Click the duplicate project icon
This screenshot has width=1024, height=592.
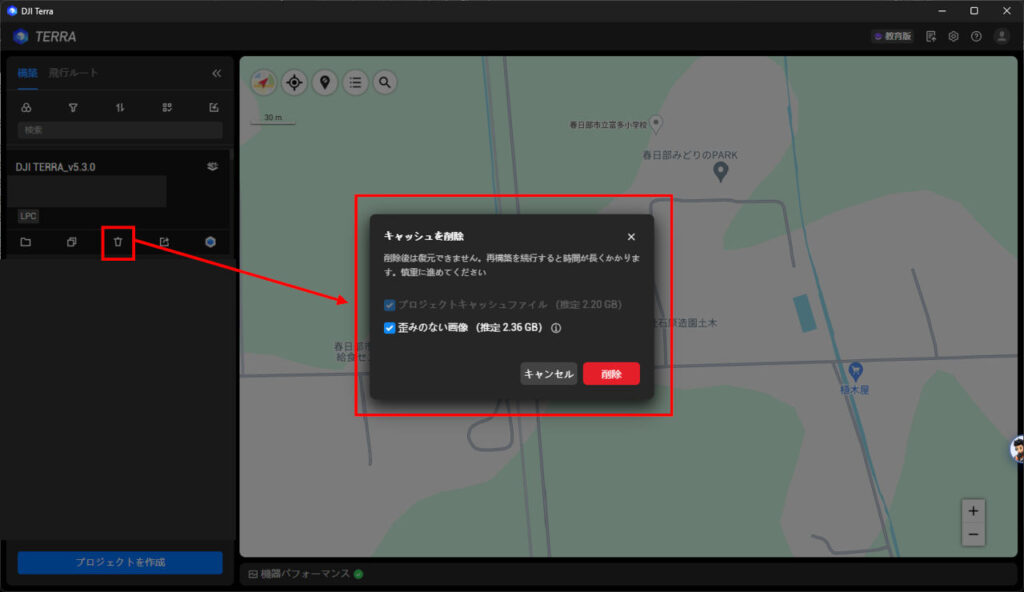coord(72,242)
